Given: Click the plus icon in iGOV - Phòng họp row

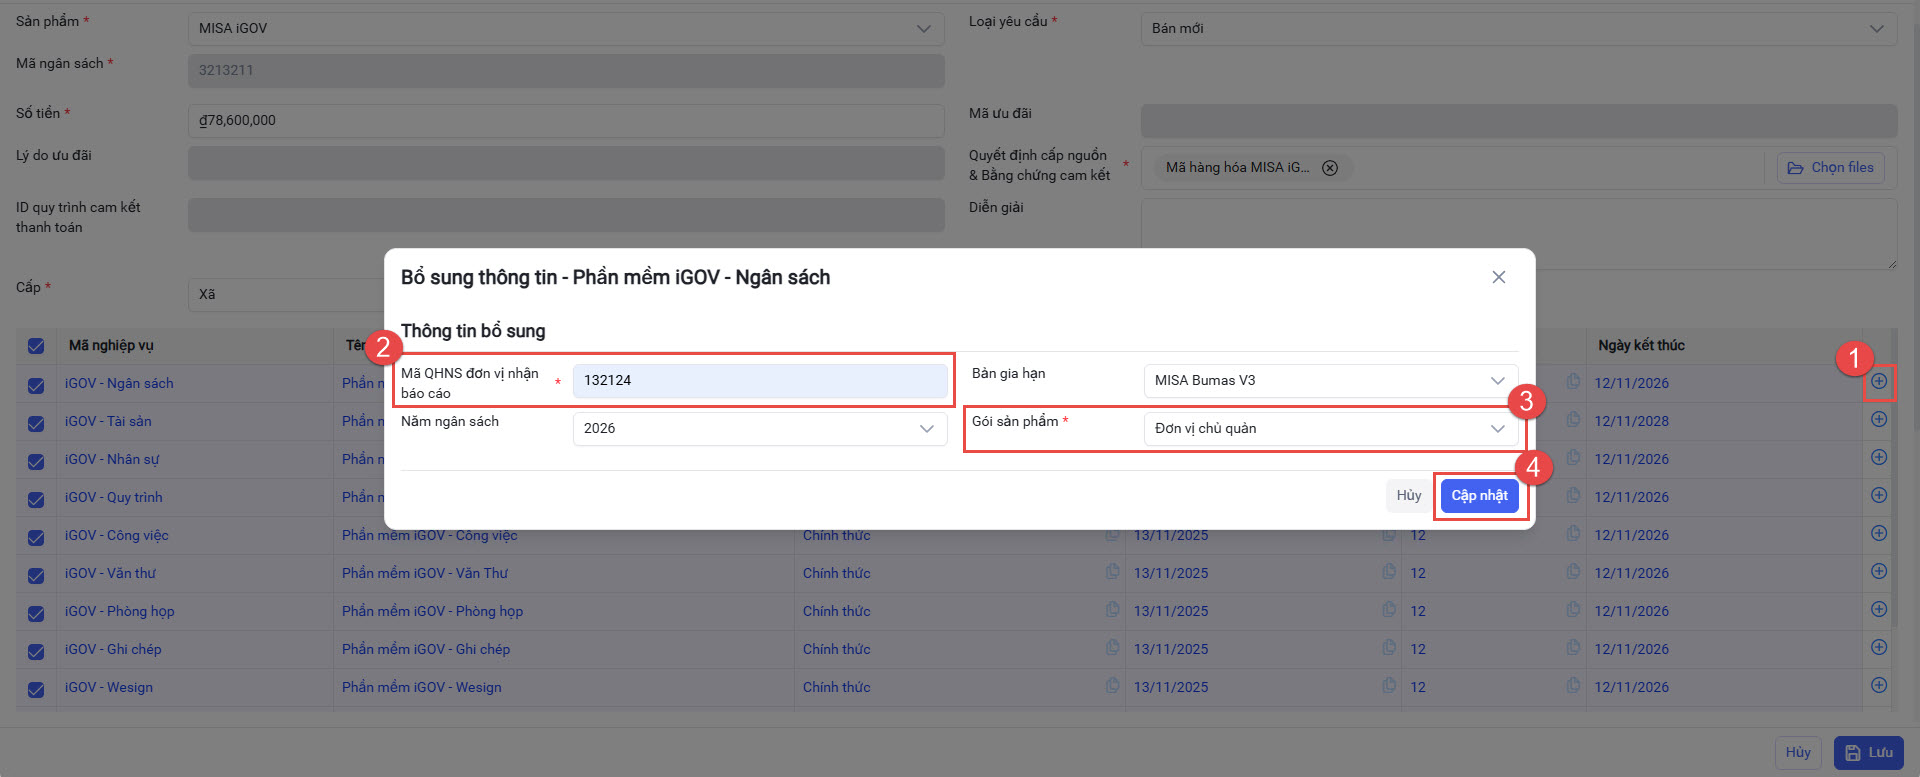Looking at the screenshot, I should (1879, 609).
